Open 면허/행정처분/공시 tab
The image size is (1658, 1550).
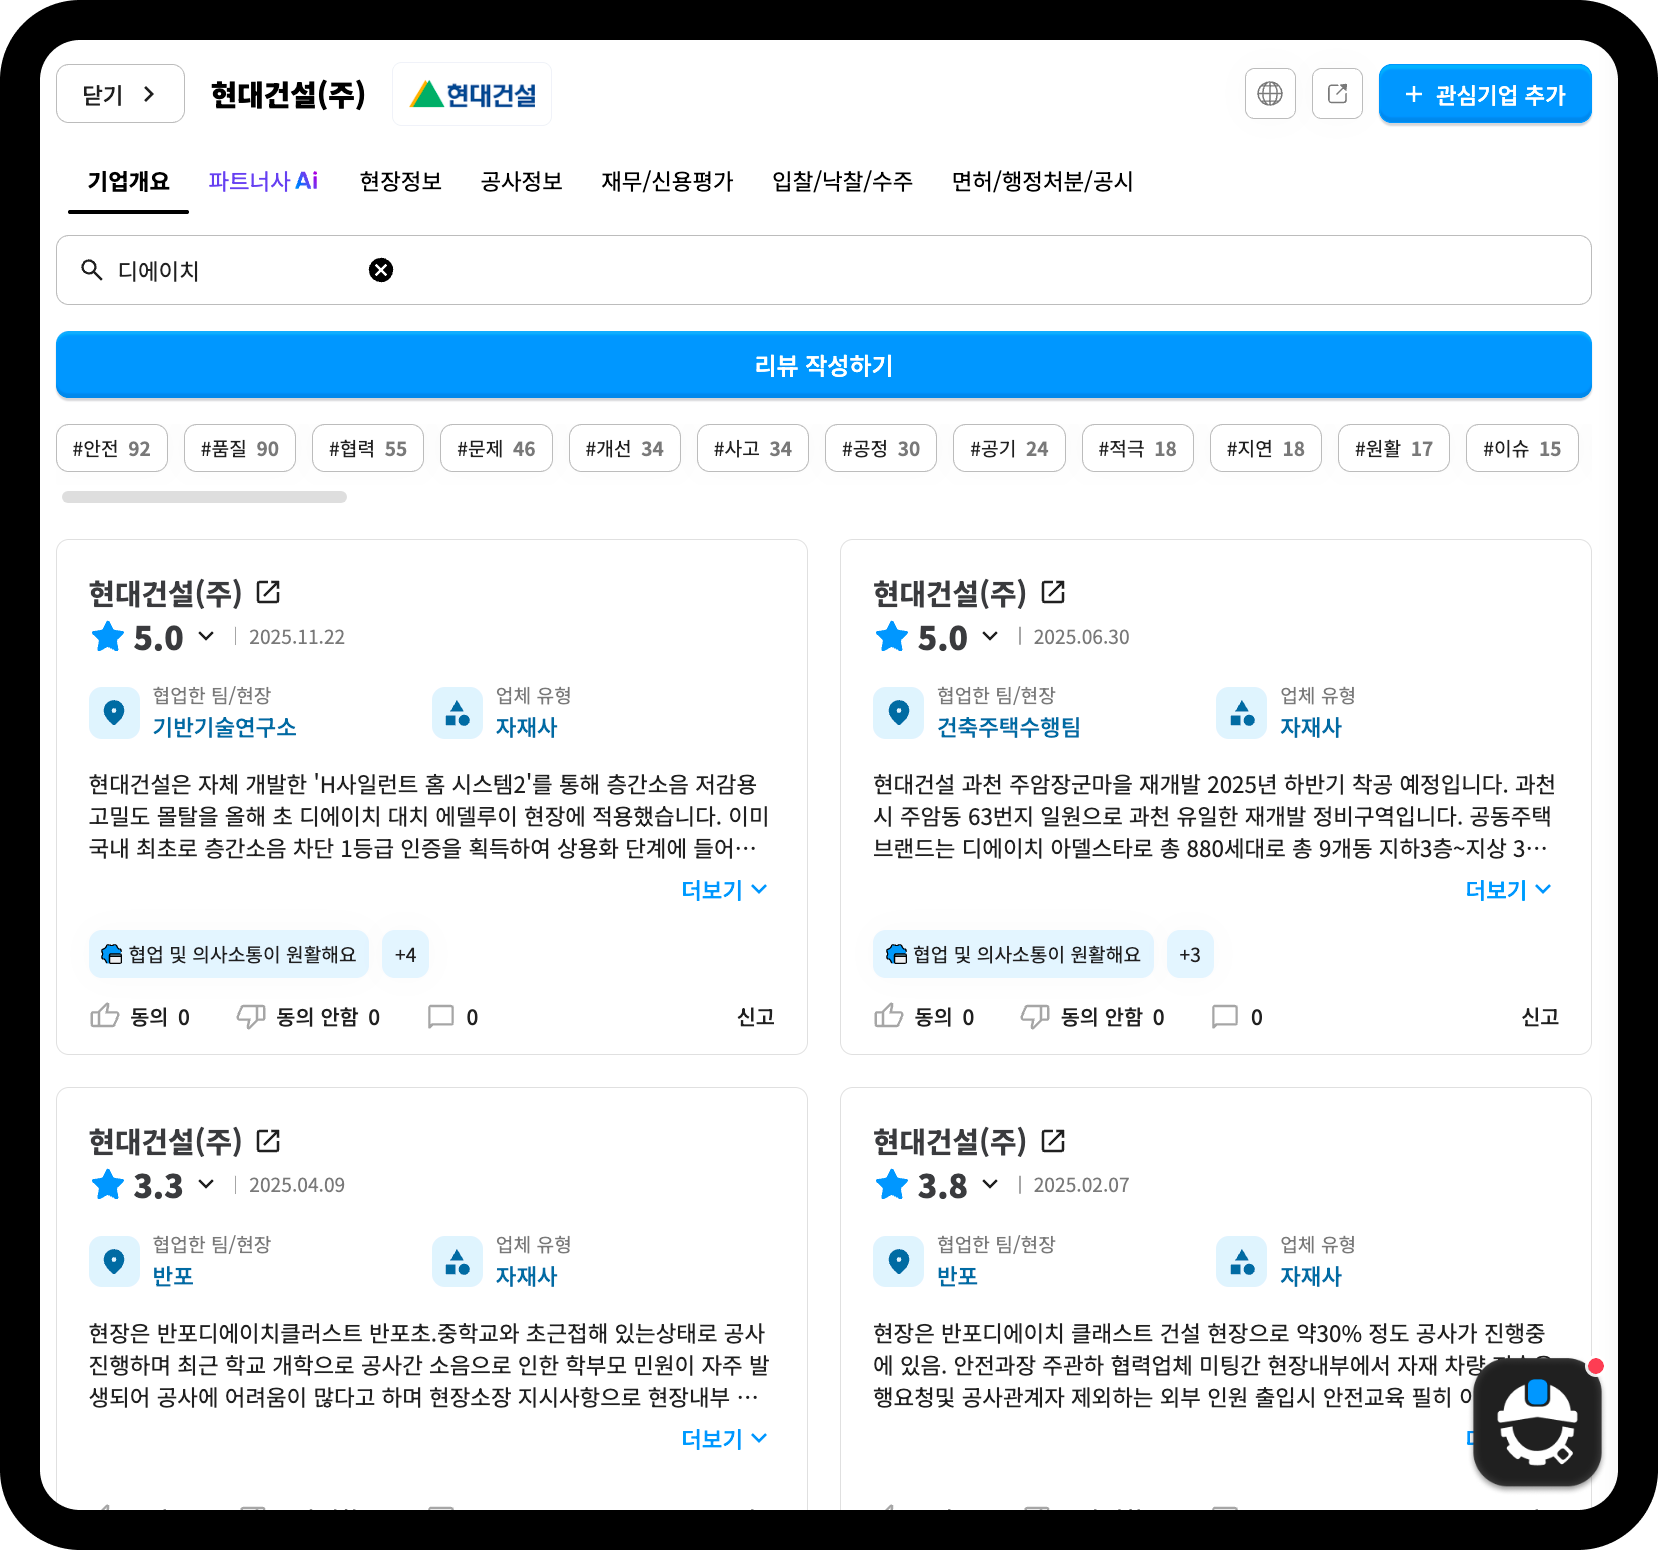[1042, 181]
